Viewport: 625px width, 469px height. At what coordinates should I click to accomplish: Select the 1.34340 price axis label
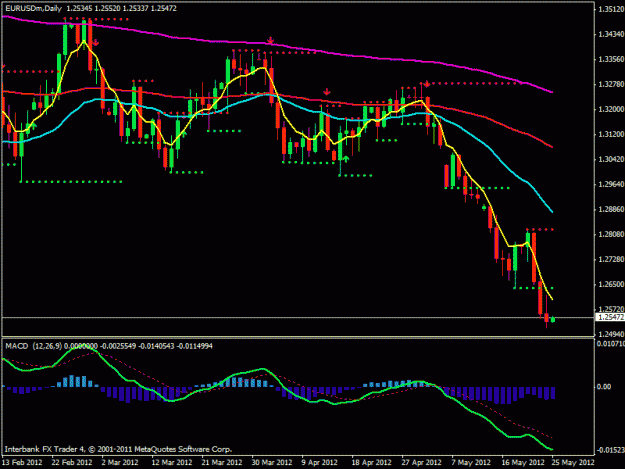click(611, 35)
